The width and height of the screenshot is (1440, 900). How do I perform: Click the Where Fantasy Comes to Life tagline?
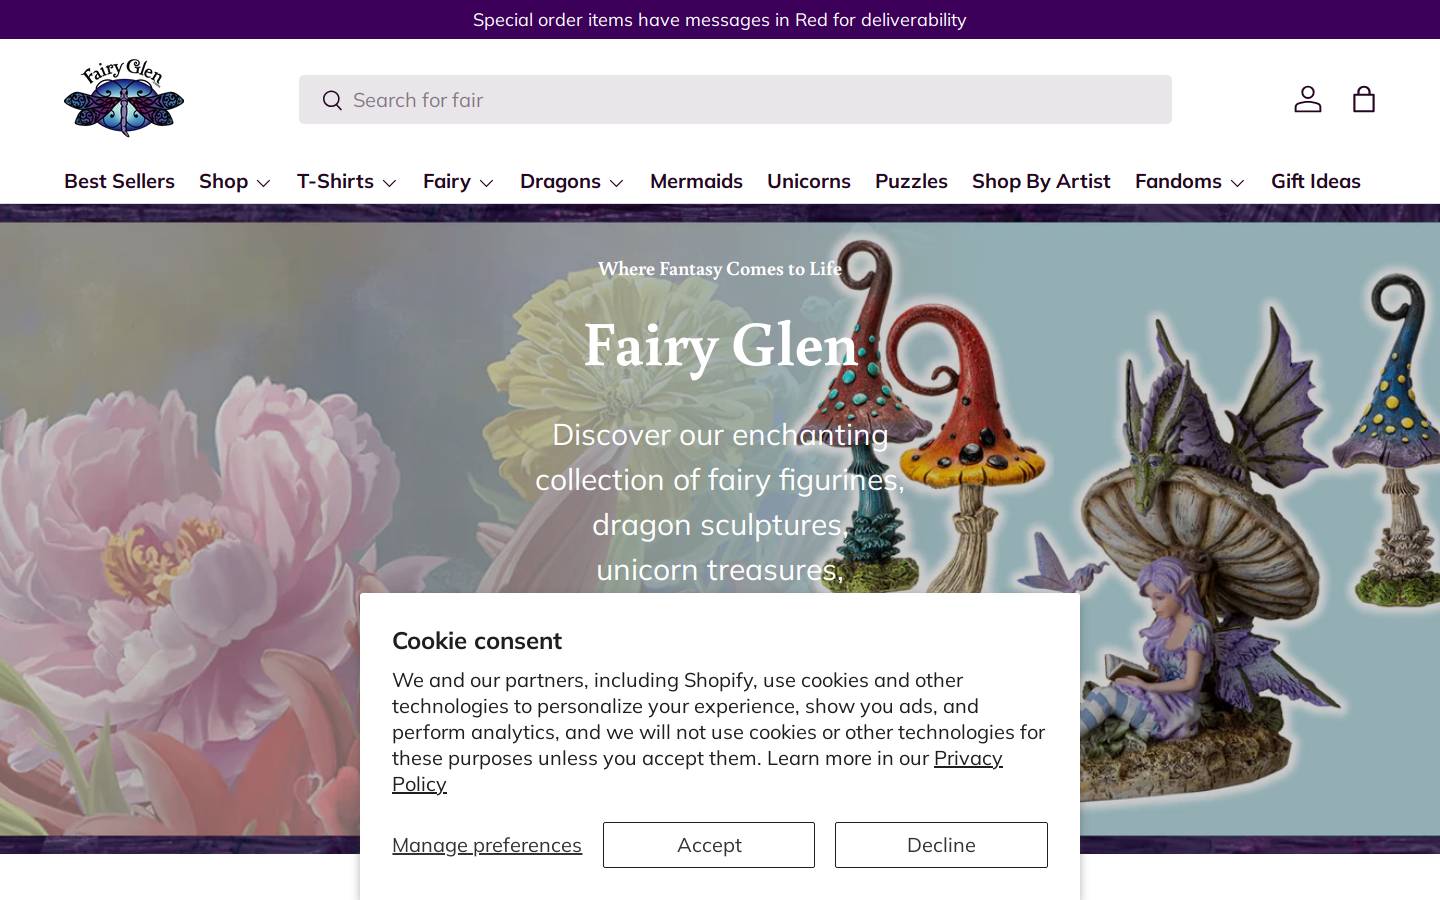[x=720, y=268]
